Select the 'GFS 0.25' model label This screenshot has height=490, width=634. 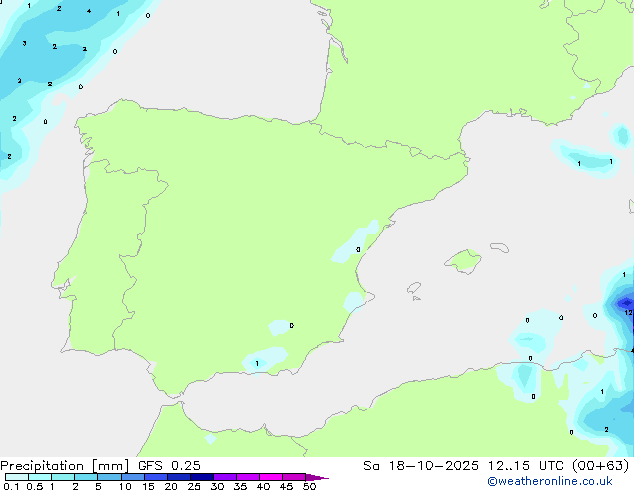point(169,466)
